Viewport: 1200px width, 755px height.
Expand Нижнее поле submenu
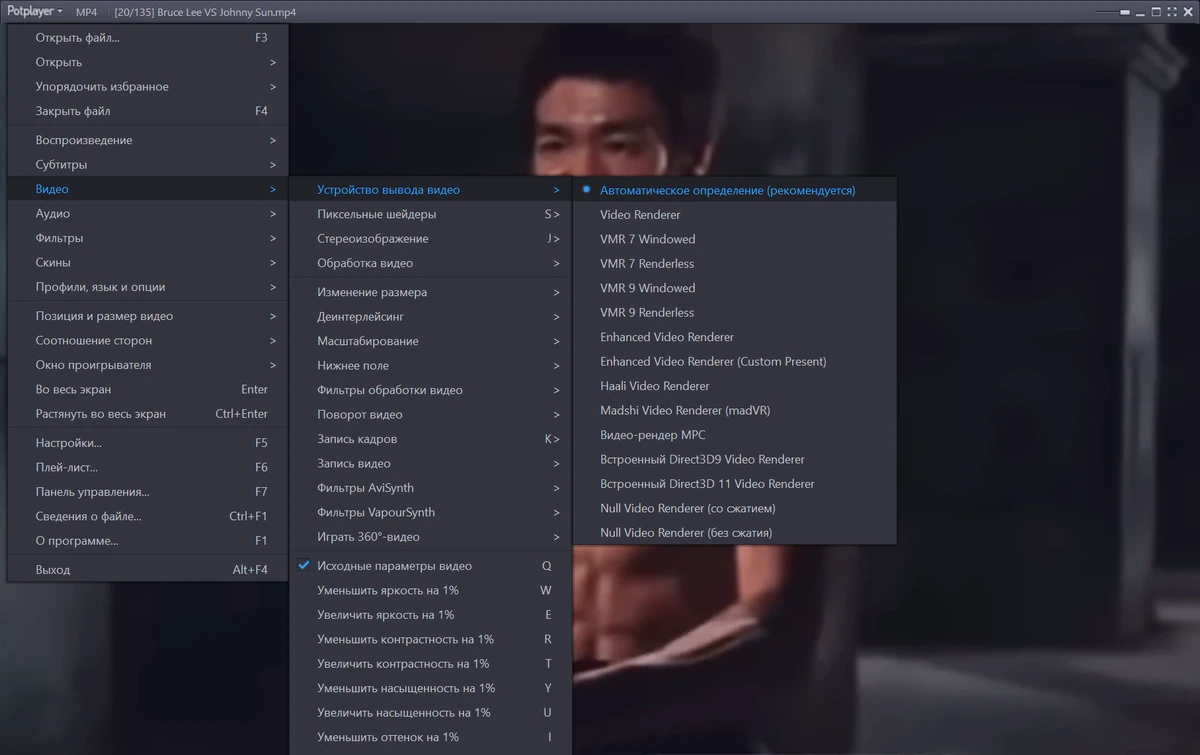point(430,366)
